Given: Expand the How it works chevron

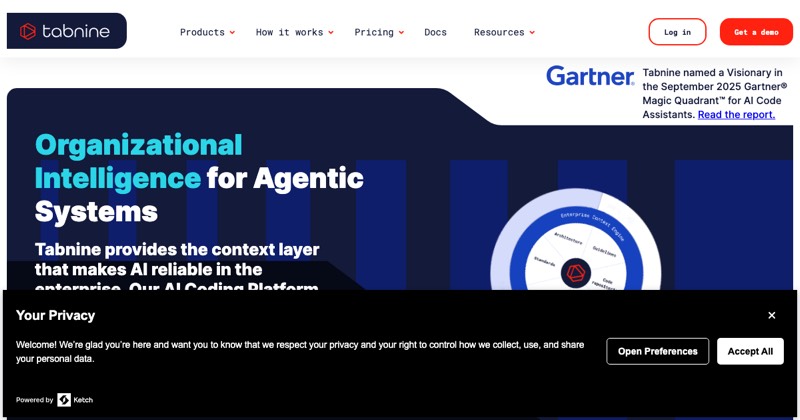Looking at the screenshot, I should [x=331, y=33].
